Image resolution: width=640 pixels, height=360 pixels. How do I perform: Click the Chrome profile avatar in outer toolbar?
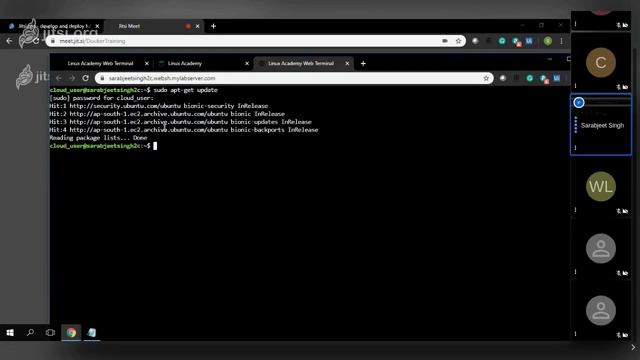[548, 41]
